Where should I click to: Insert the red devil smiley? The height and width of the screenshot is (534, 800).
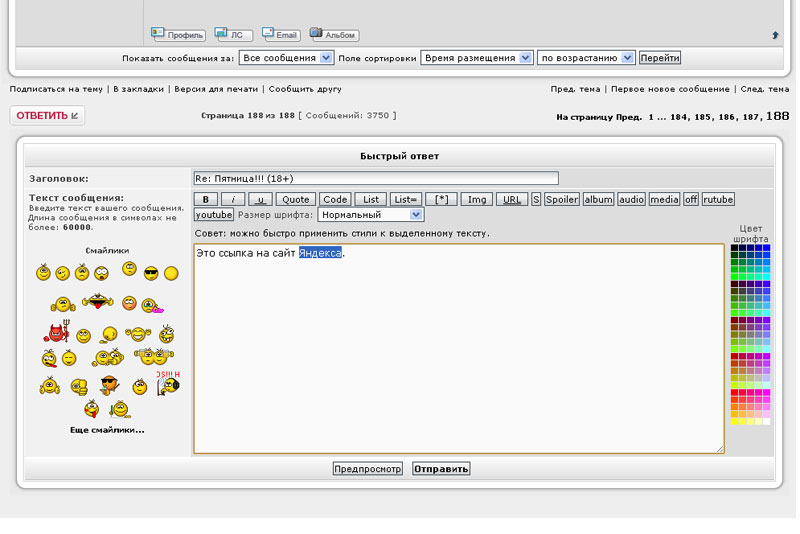(x=56, y=334)
